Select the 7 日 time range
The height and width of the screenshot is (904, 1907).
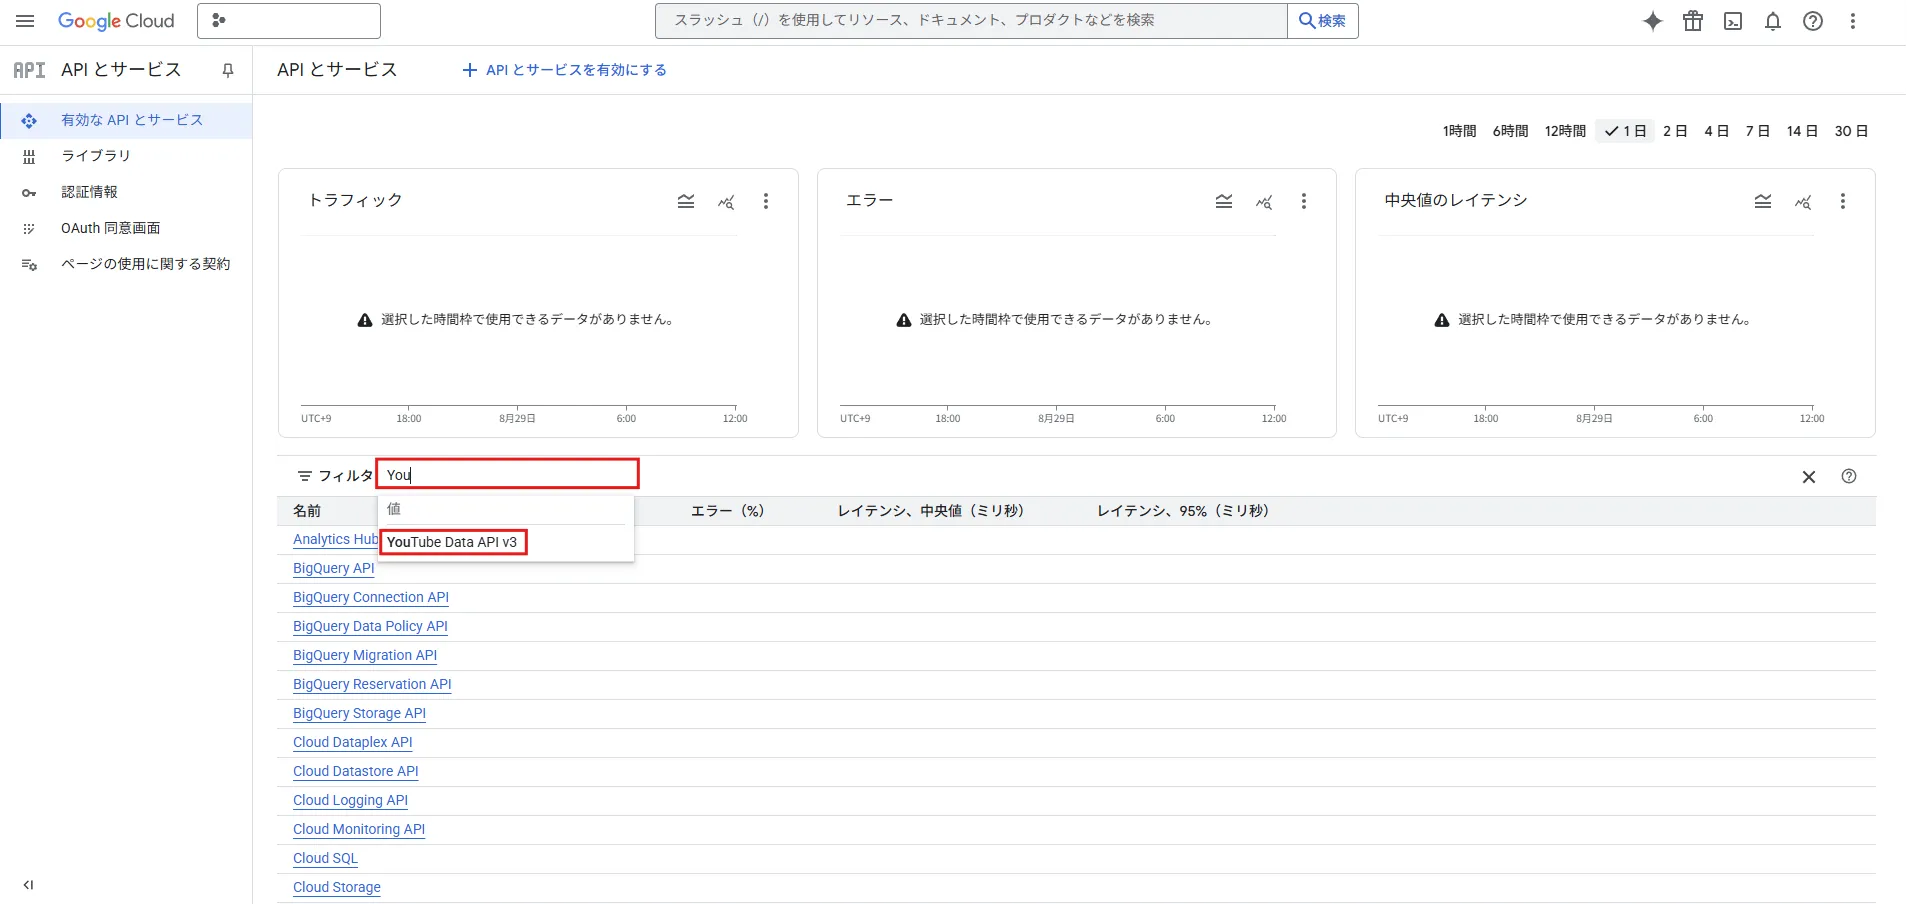[1757, 131]
